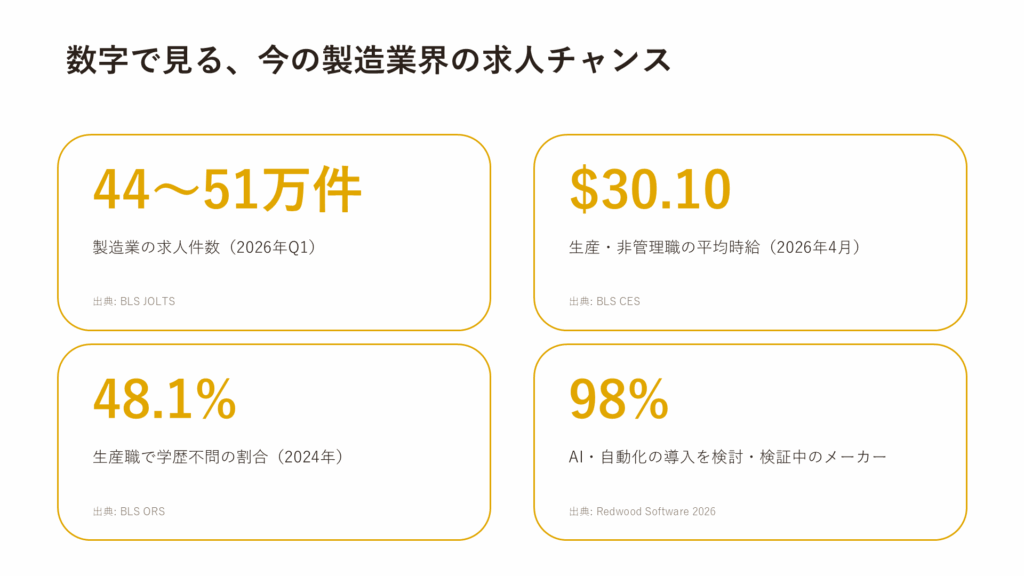Click the source note 出典: BLS ORS

pyautogui.click(x=129, y=511)
